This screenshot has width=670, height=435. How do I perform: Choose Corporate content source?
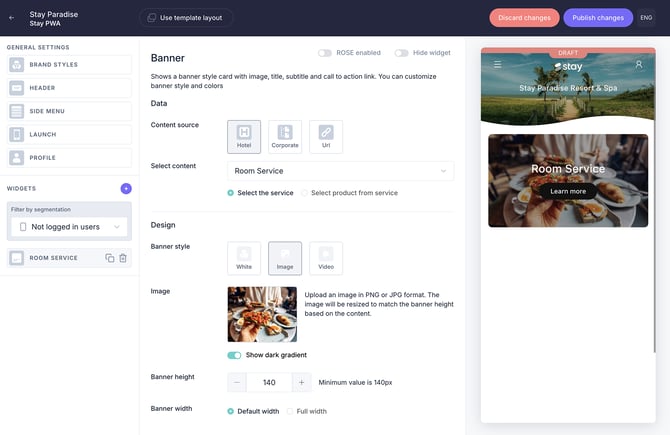[x=285, y=137]
